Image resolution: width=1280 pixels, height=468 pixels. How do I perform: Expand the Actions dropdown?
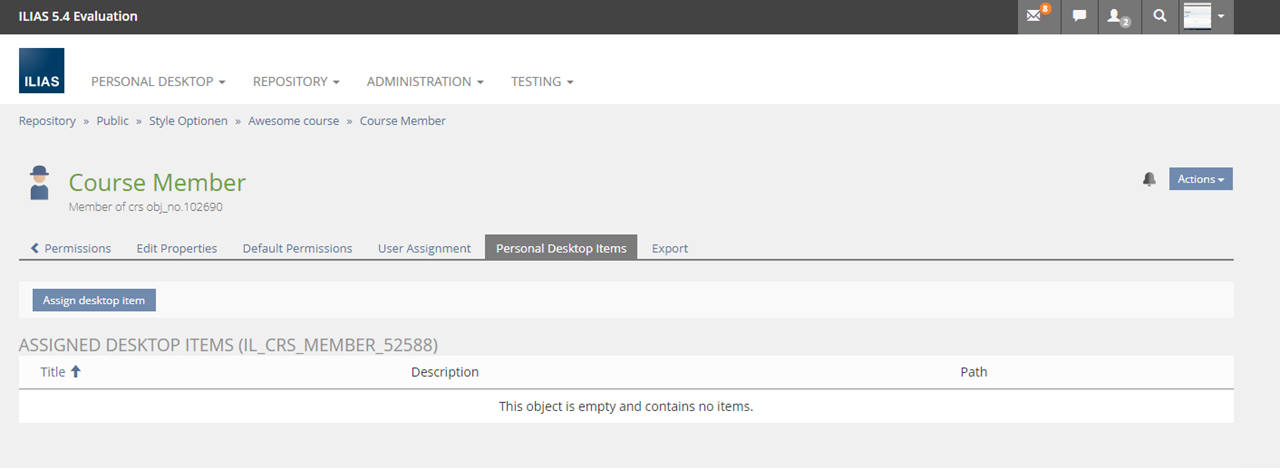[1200, 179]
